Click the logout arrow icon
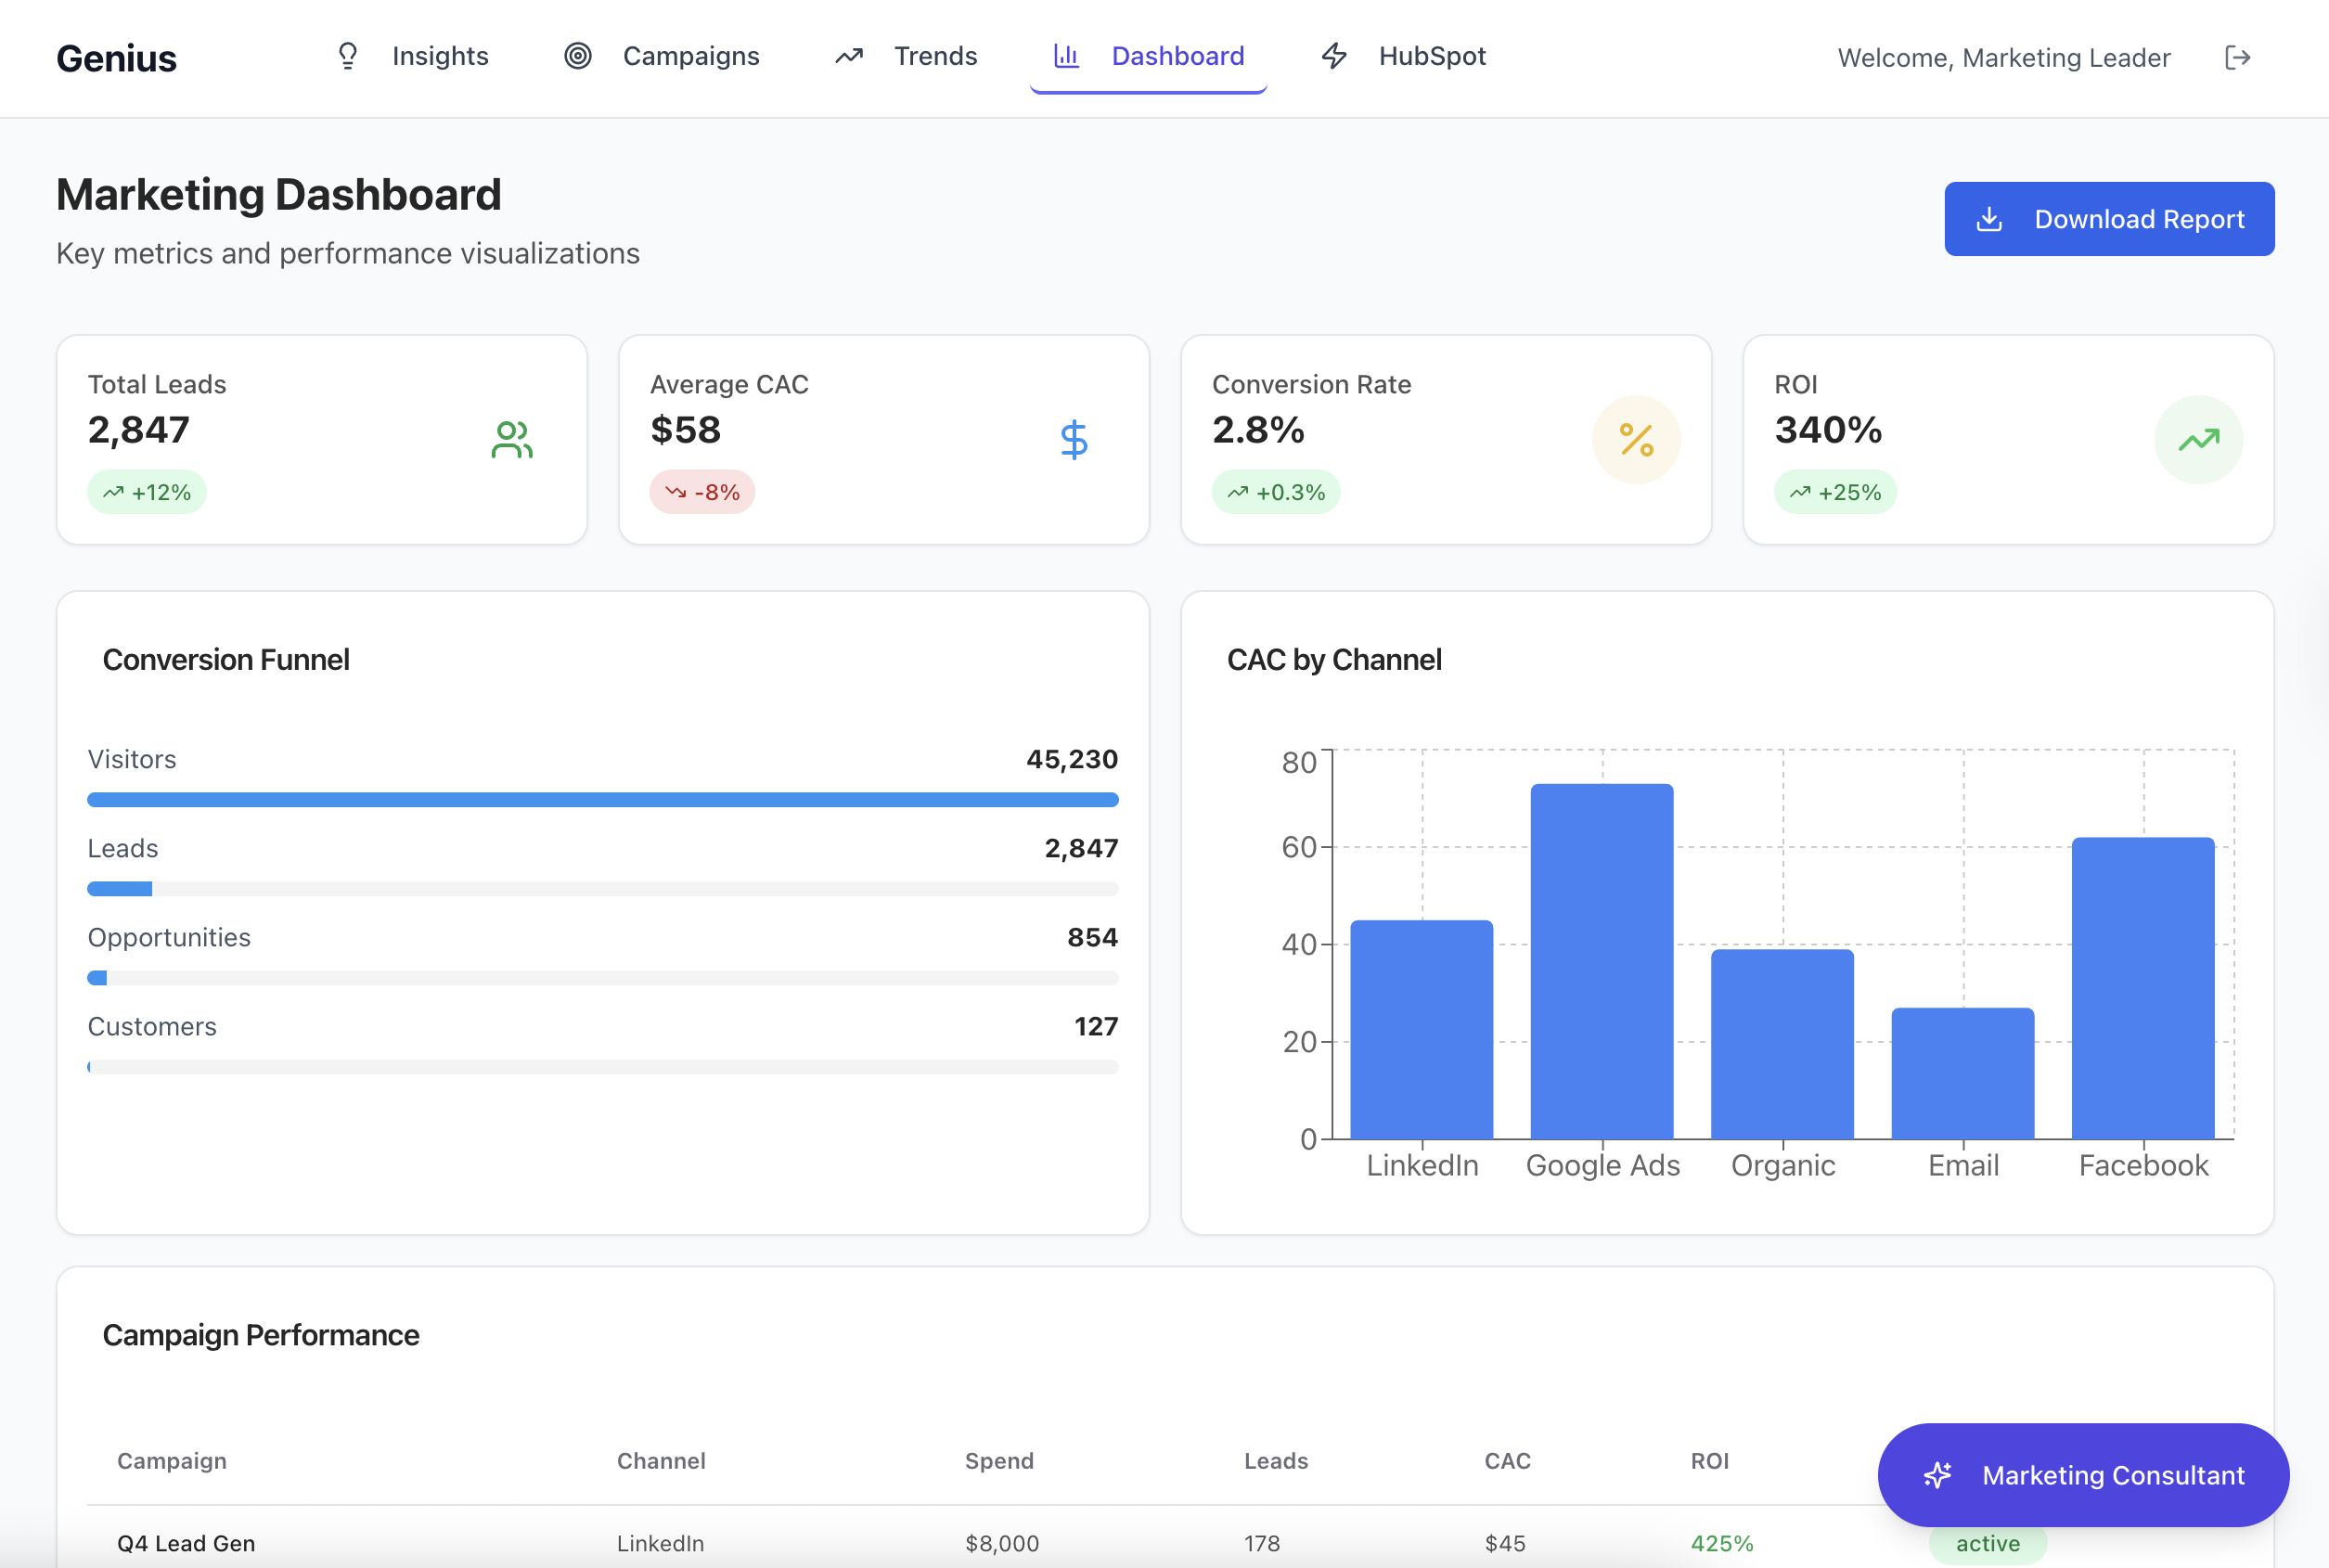Image resolution: width=2329 pixels, height=1568 pixels. pos(2237,58)
